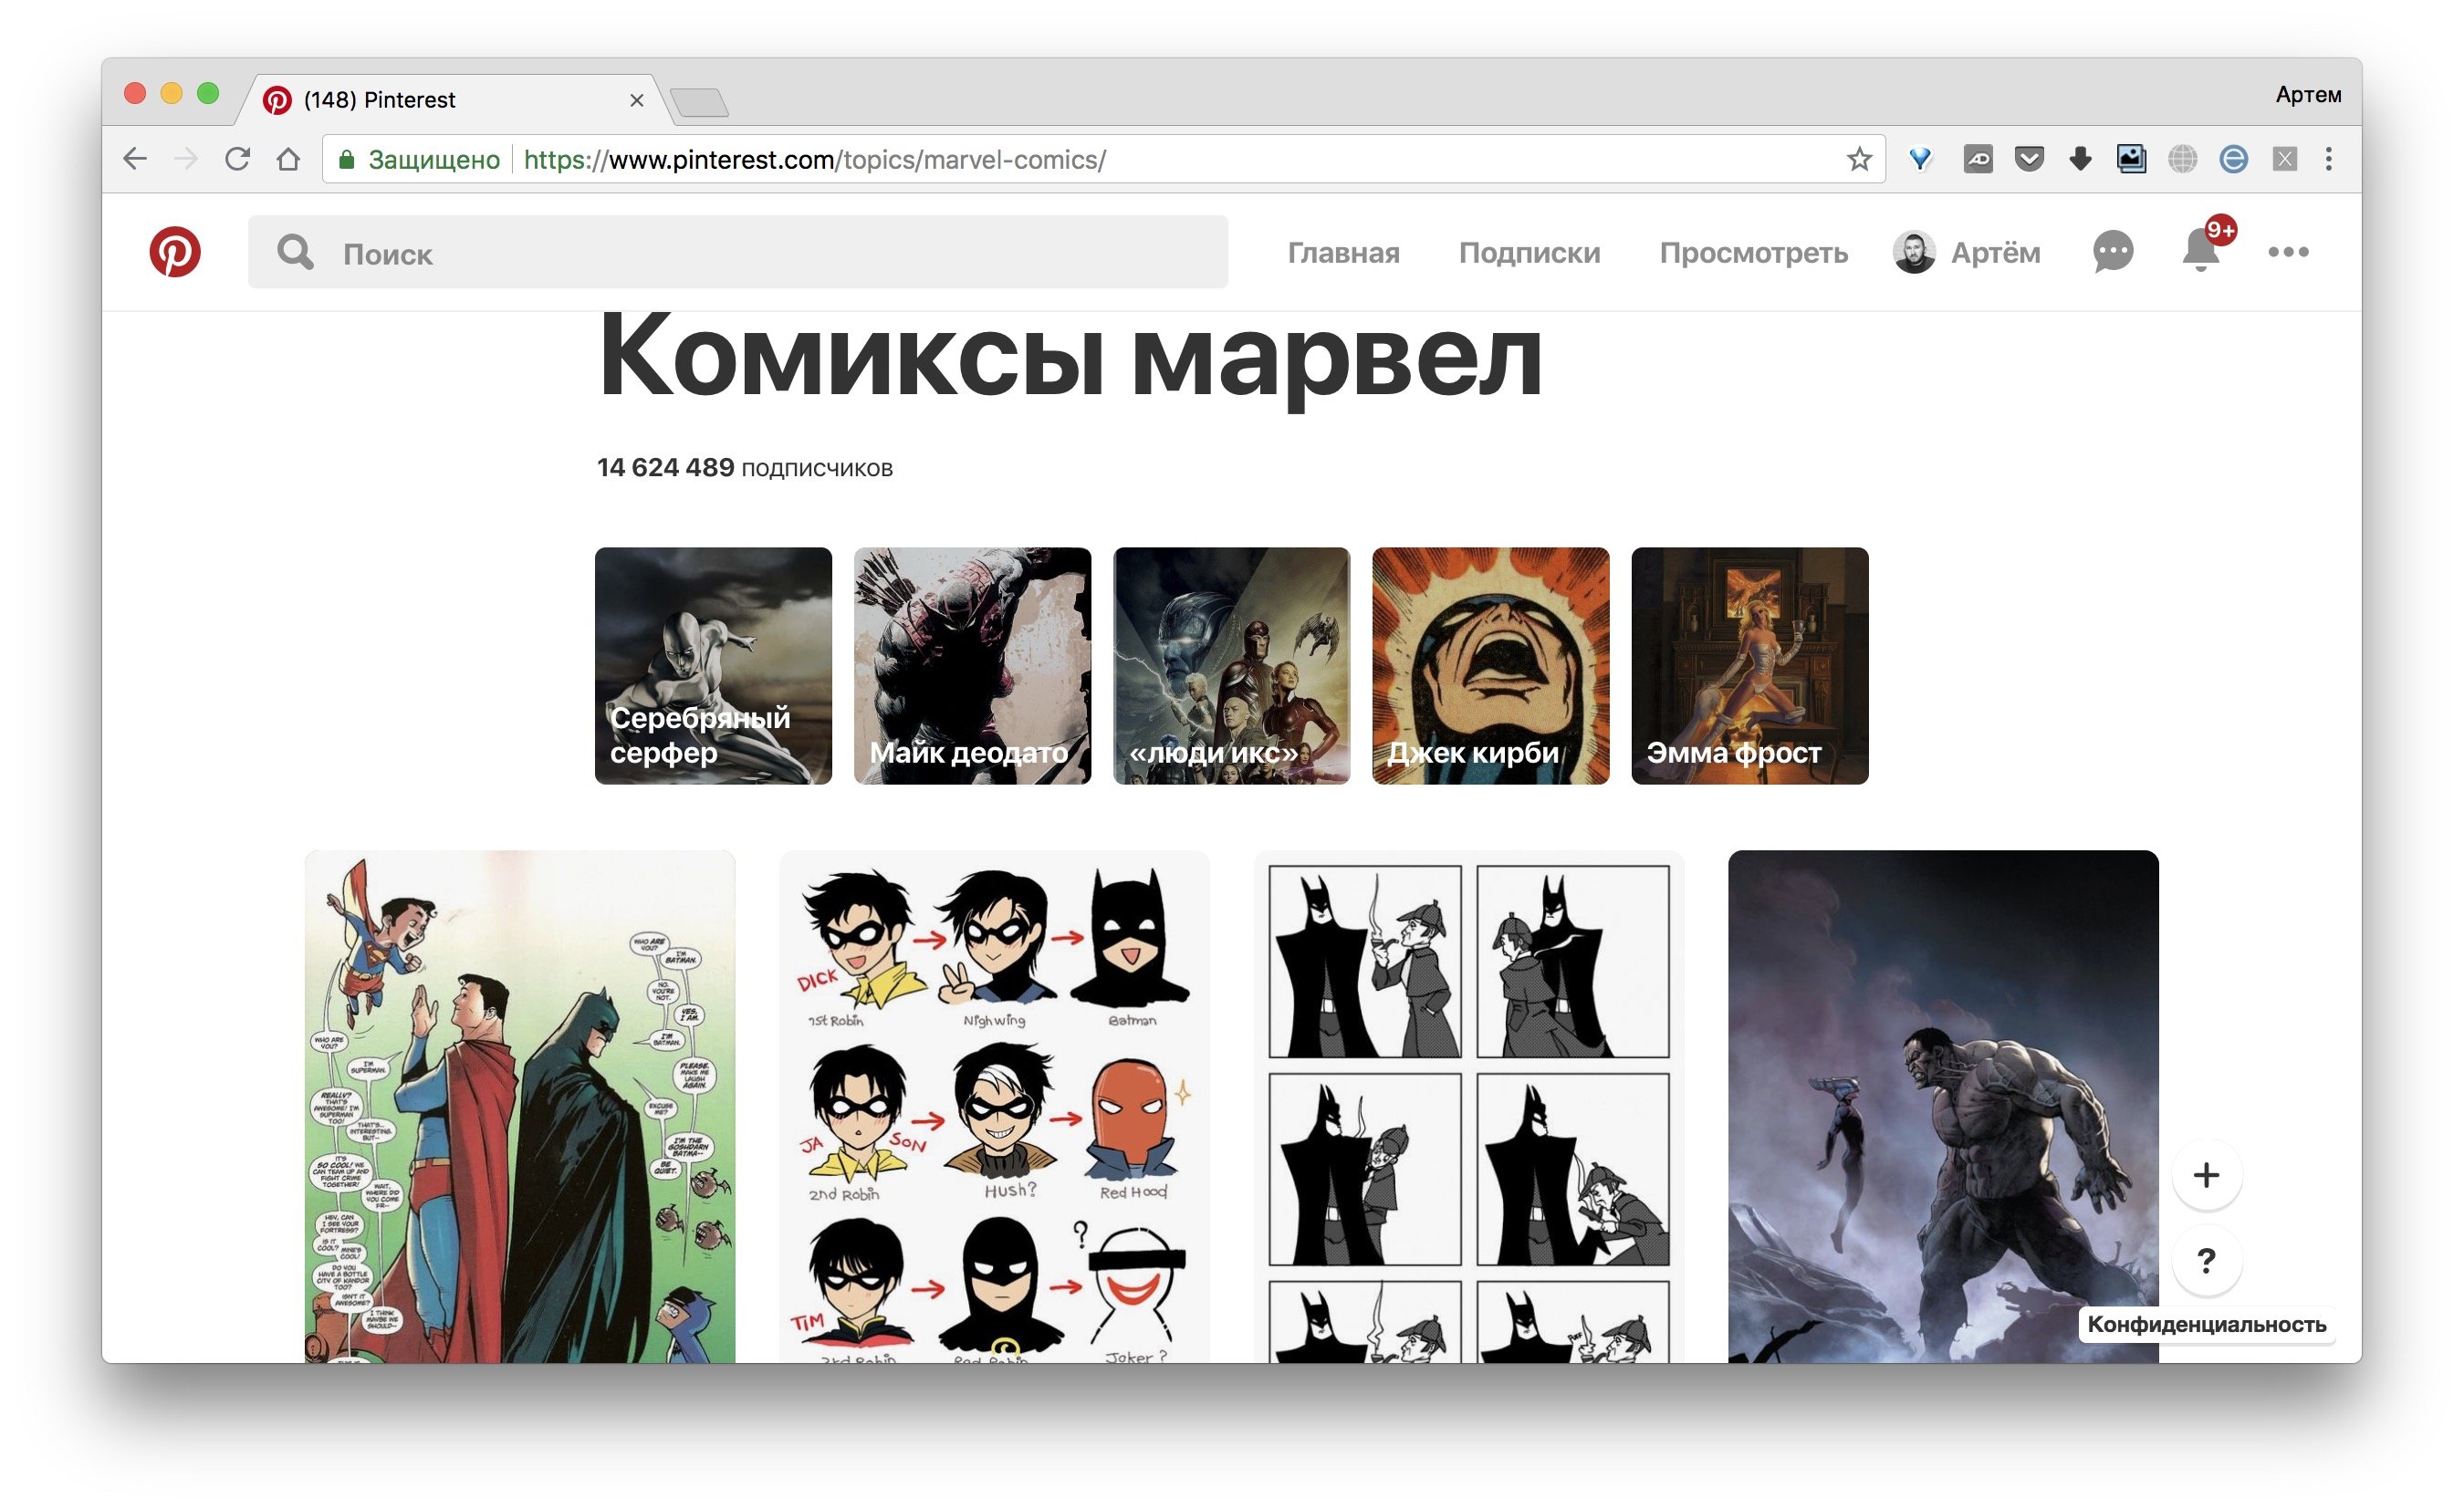Open «люди икс» topic tile
Viewport: 2464px width, 1509px height.
click(1231, 665)
